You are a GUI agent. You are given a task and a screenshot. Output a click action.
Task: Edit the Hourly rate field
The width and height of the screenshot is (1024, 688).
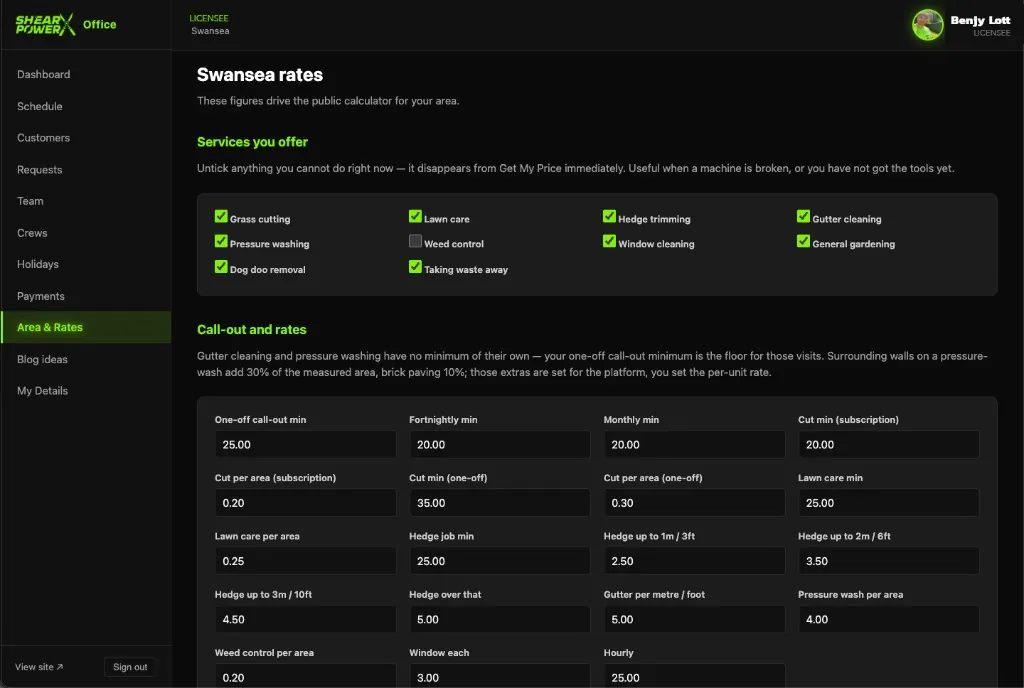pyautogui.click(x=694, y=676)
